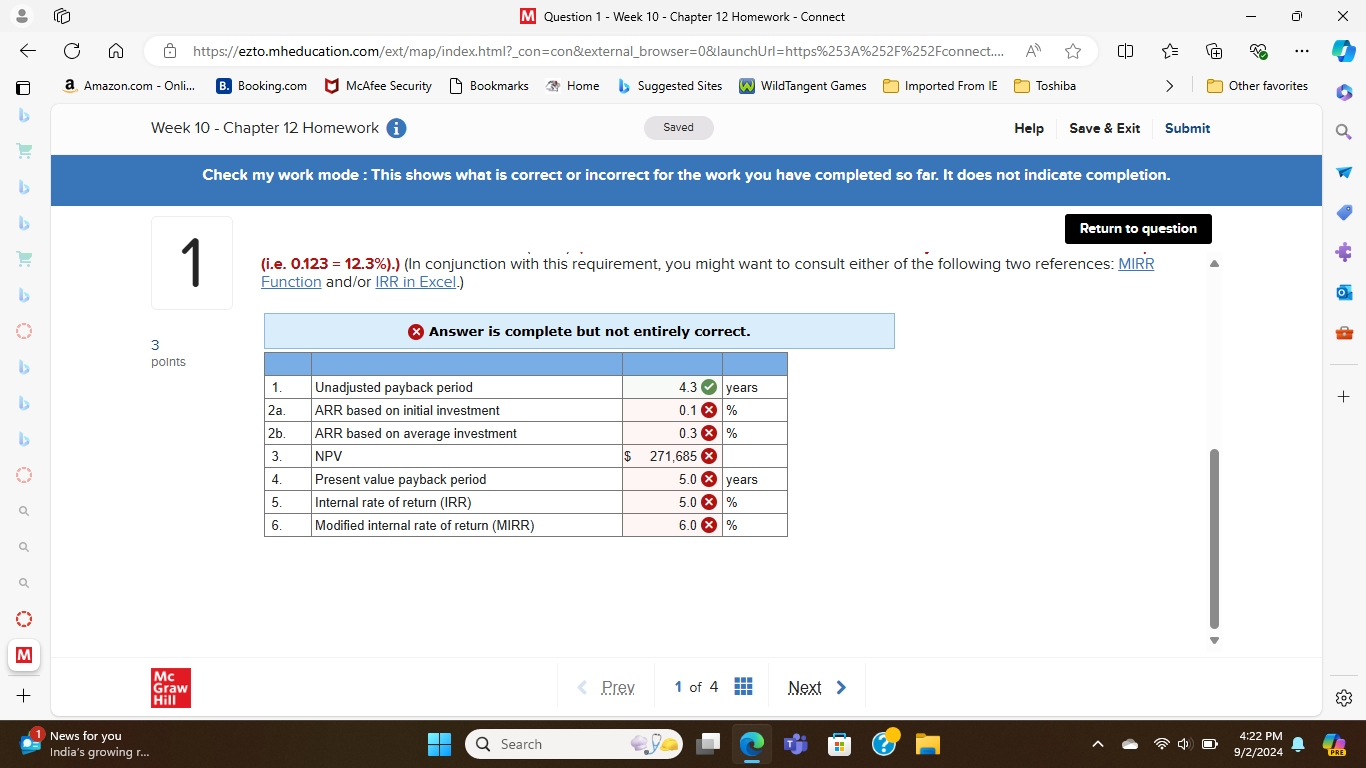Open sidebar settings gear icon

1344,697
